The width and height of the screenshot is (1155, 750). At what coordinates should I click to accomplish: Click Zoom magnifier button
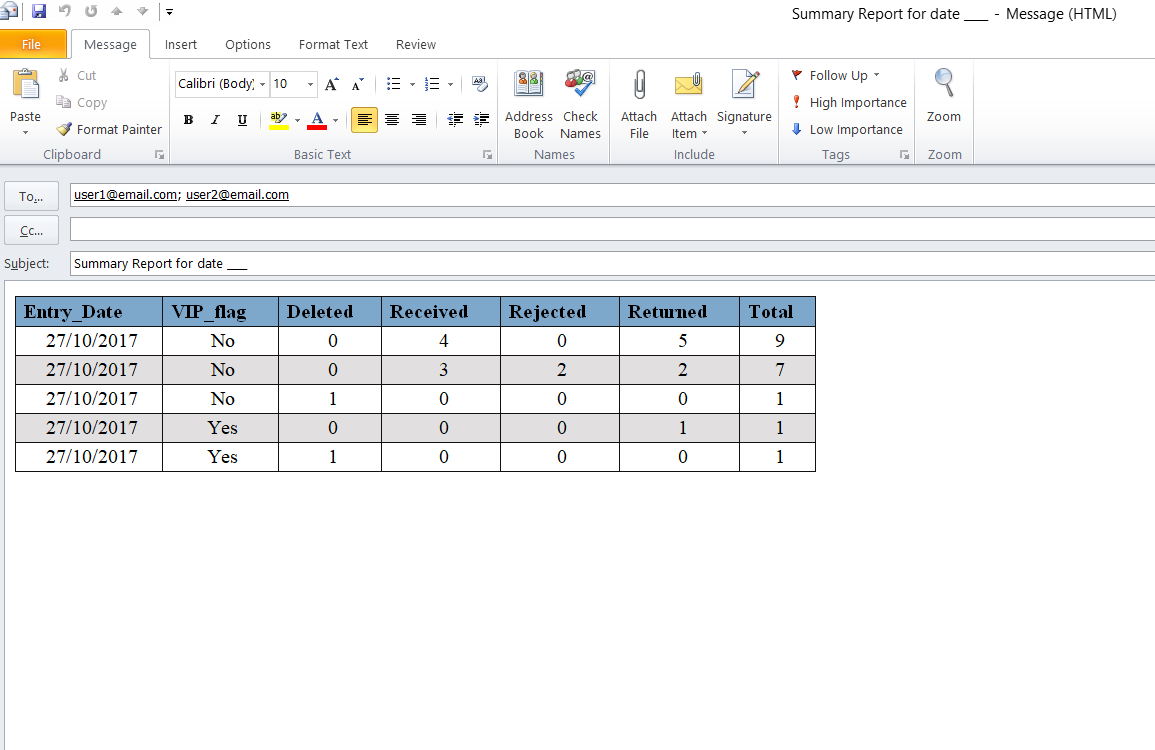[944, 96]
